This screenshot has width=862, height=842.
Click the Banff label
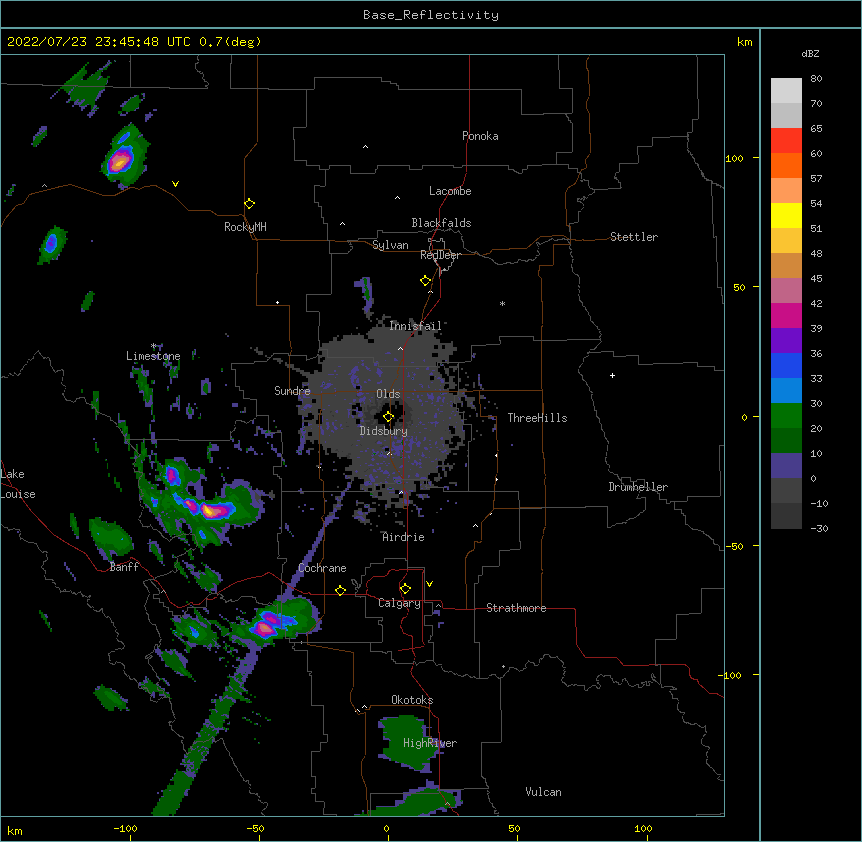pos(124,567)
